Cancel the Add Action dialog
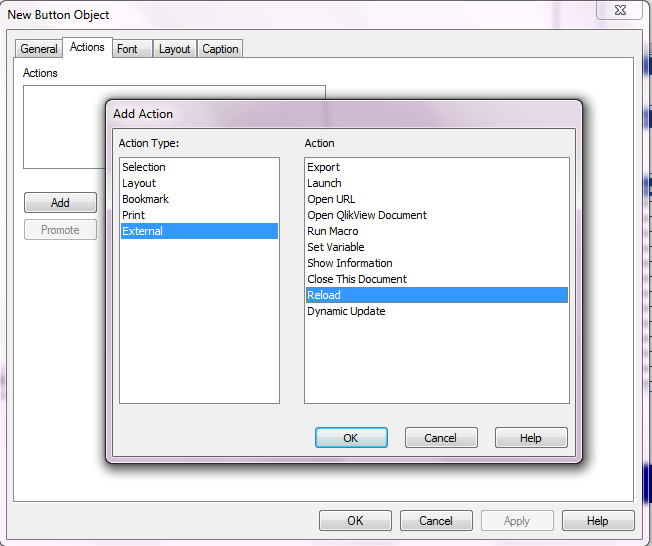 tap(441, 438)
